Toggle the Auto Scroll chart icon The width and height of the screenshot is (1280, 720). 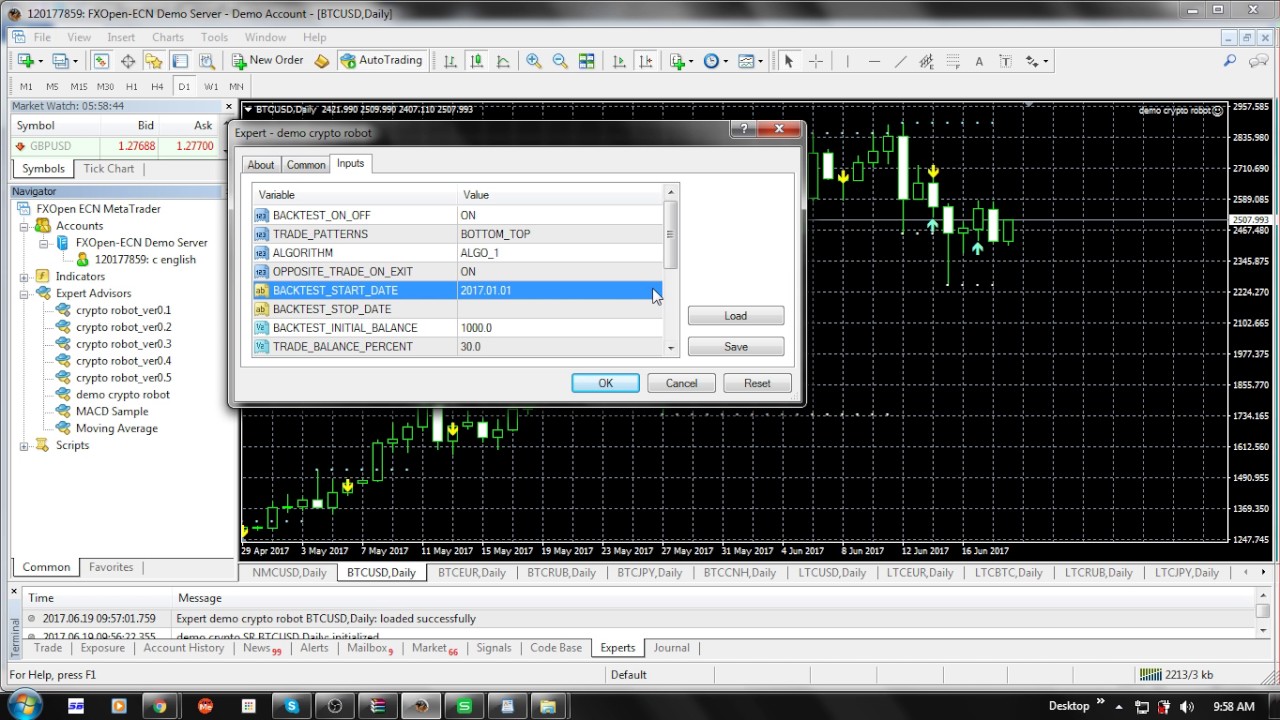tap(619, 61)
